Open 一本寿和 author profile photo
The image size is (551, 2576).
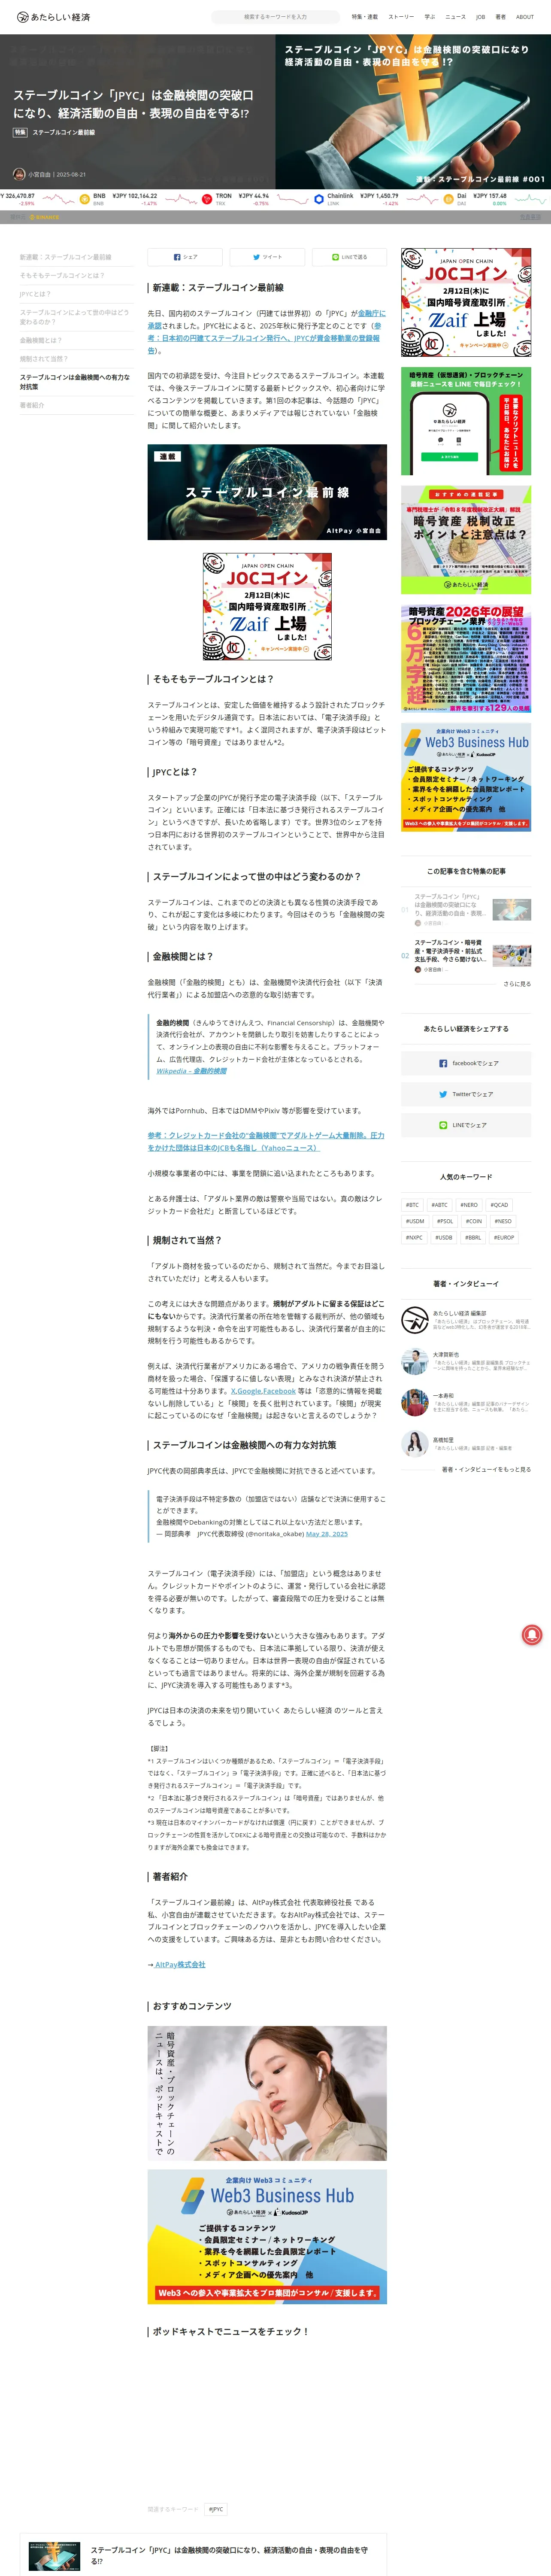click(x=415, y=1402)
